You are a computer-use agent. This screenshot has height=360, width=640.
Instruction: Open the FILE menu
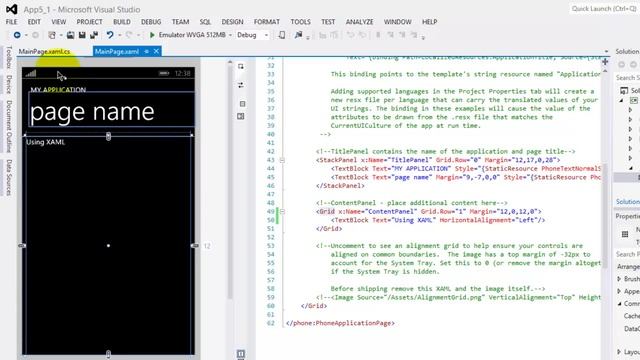pos(11,22)
